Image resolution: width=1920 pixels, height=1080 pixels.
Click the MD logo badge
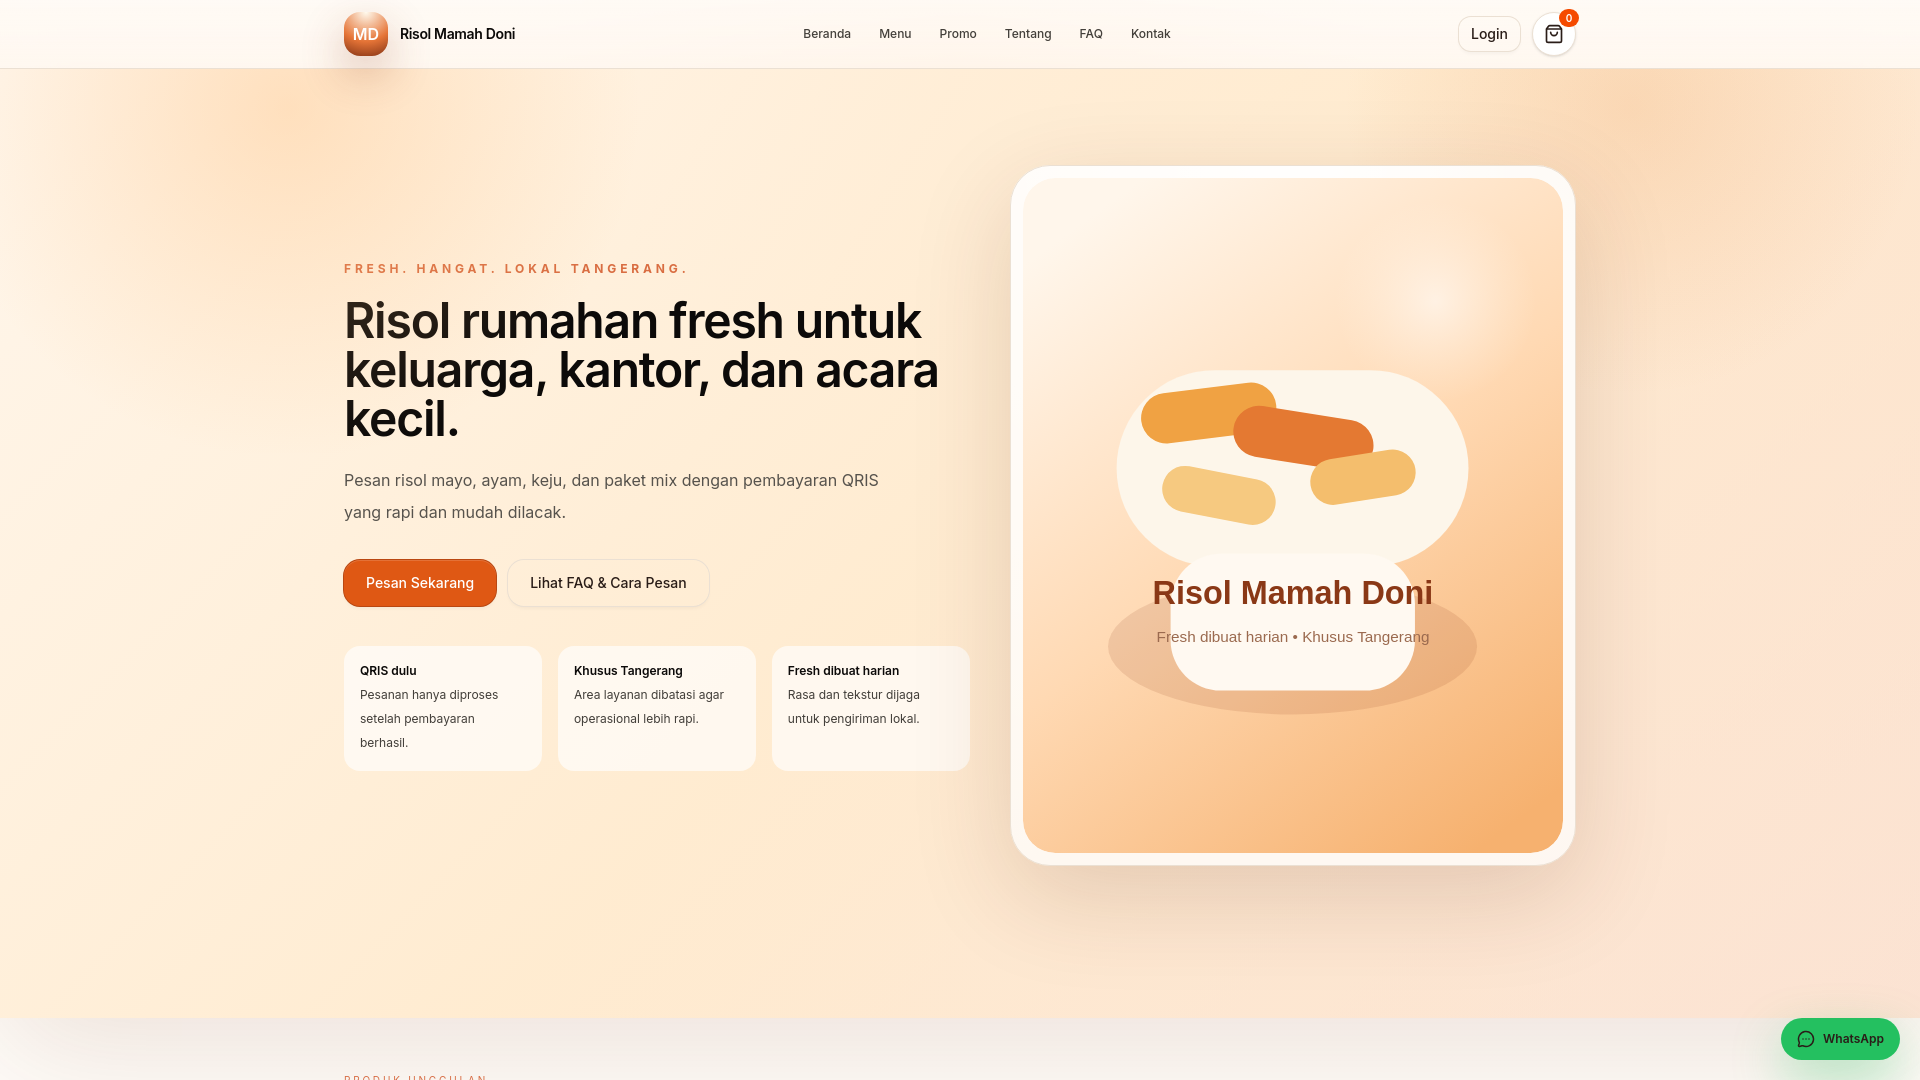[366, 34]
